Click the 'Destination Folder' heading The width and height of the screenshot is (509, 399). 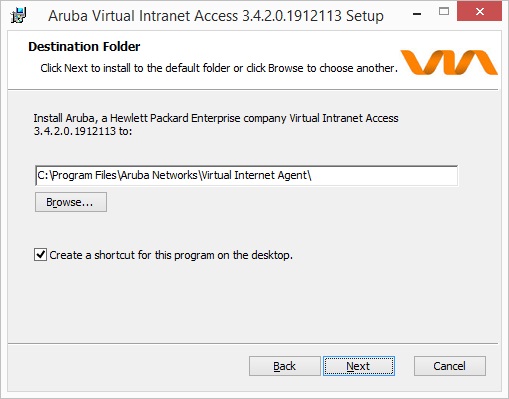coord(84,47)
